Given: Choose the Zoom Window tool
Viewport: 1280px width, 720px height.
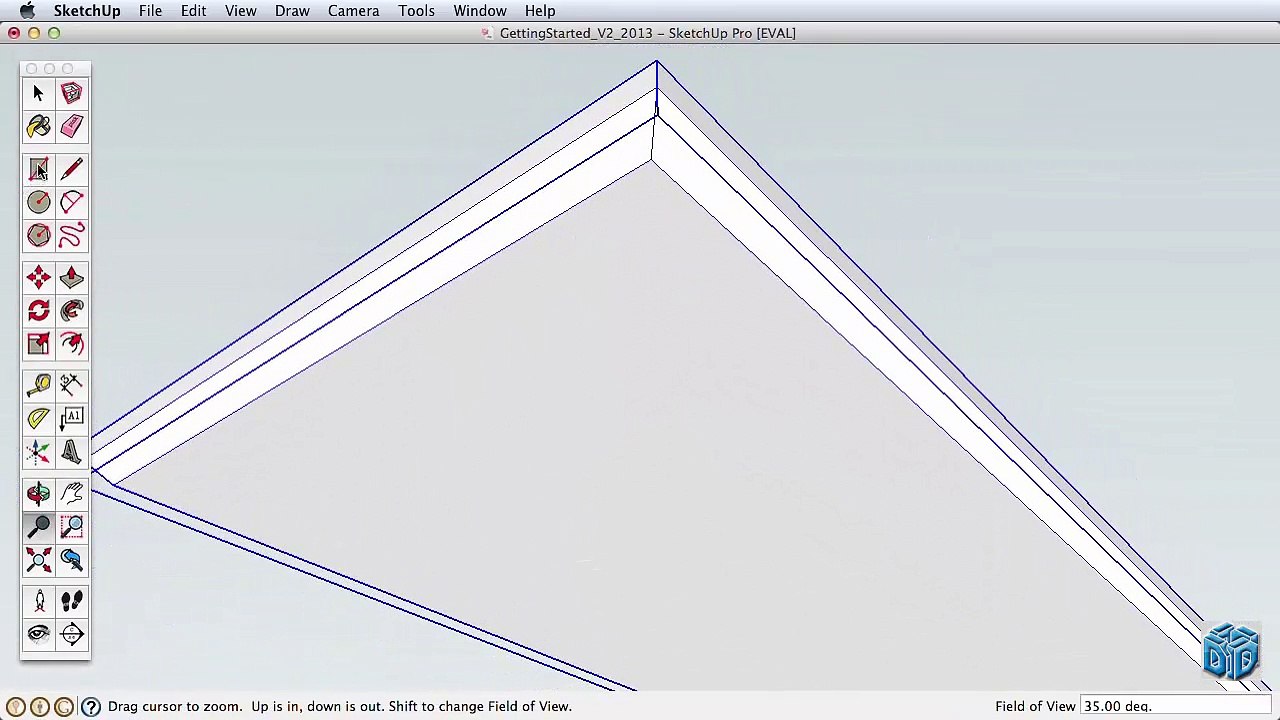Looking at the screenshot, I should pos(71,526).
